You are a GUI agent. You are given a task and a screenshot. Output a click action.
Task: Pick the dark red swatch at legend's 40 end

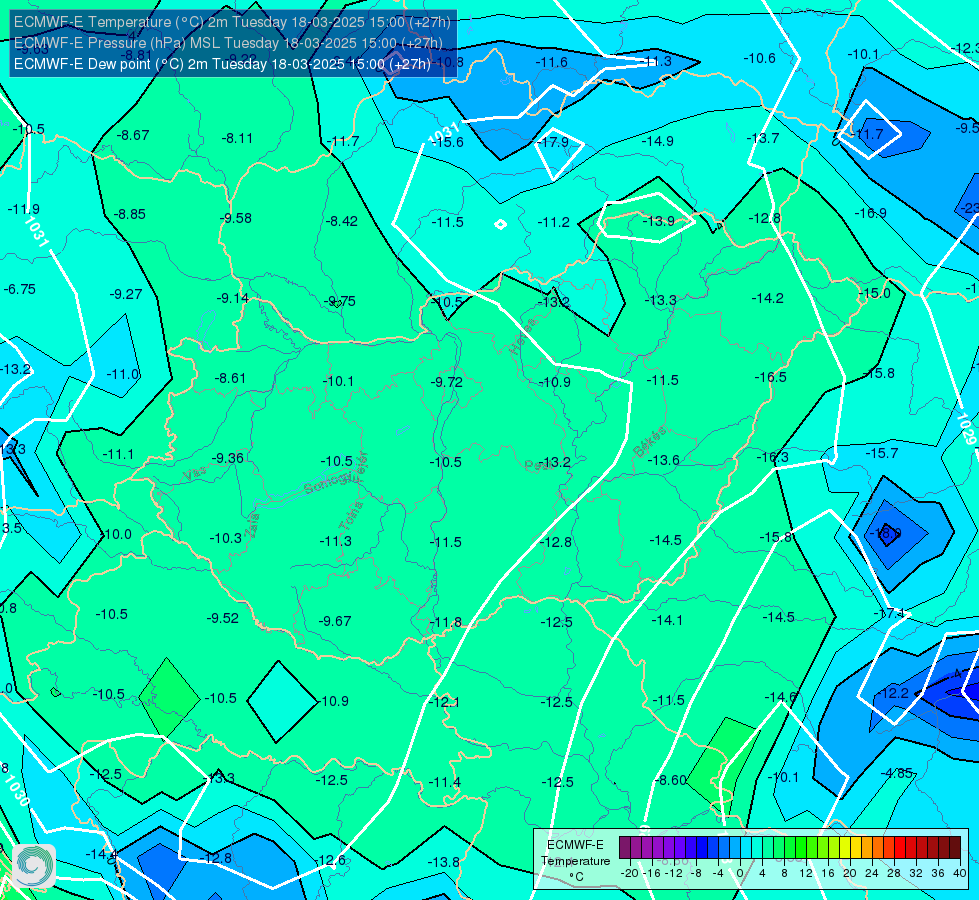[955, 848]
